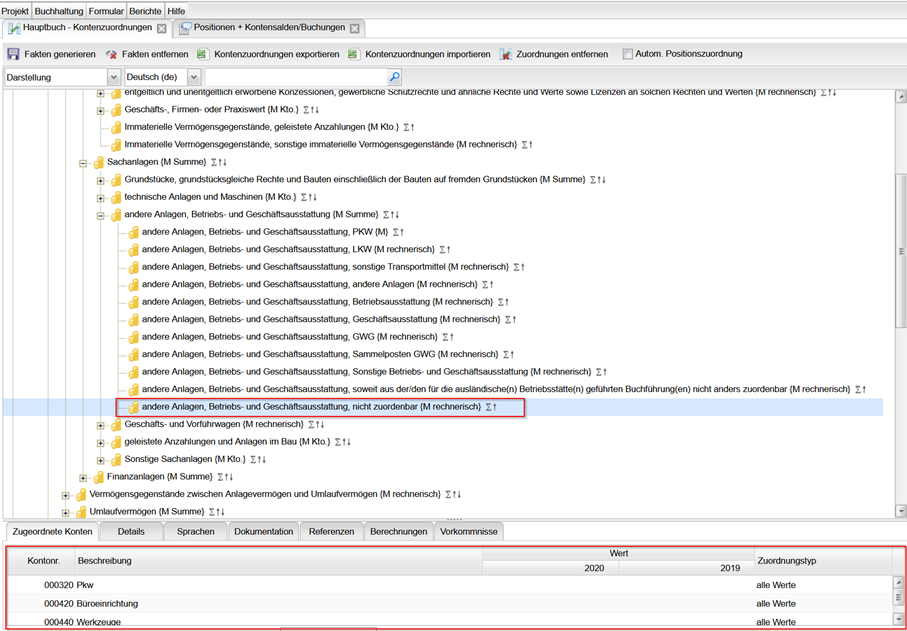Switch to the Details tab

(131, 532)
